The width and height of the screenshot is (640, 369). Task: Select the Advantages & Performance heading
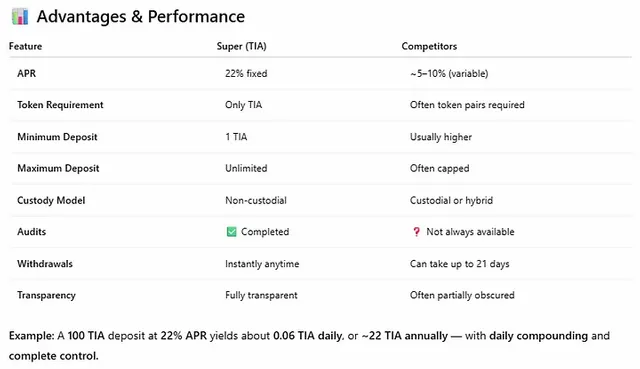(141, 17)
